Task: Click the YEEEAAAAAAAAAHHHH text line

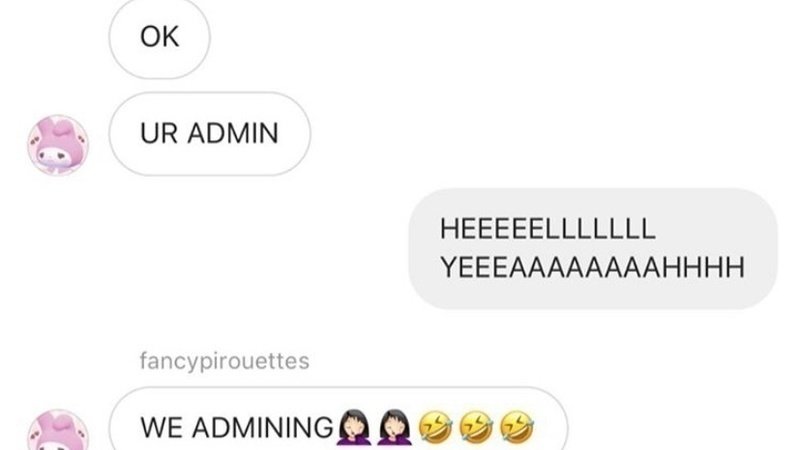Action: [592, 268]
